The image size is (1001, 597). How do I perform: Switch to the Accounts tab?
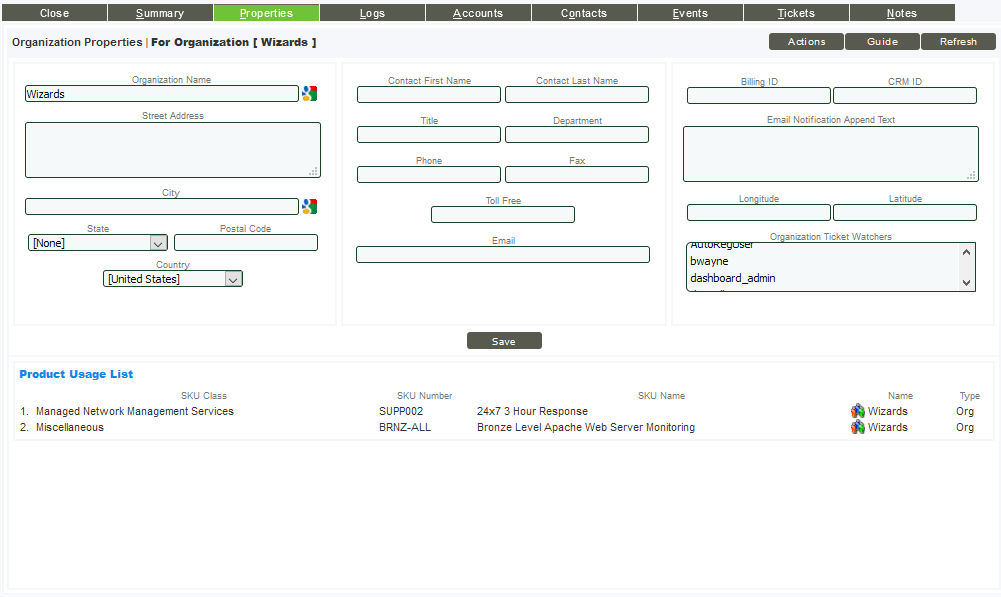coord(477,13)
